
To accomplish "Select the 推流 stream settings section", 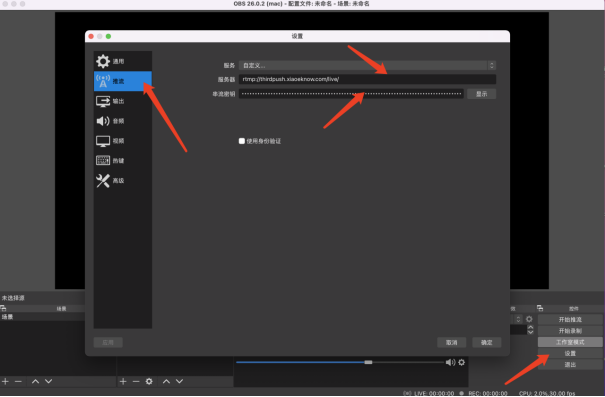I will [123, 81].
